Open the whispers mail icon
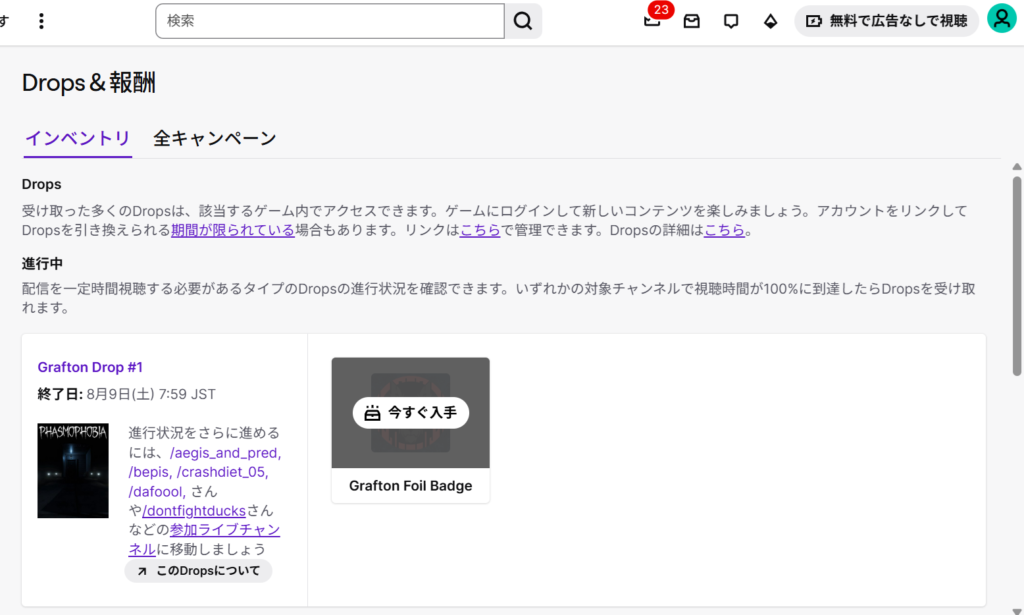This screenshot has width=1024, height=615. tap(692, 21)
